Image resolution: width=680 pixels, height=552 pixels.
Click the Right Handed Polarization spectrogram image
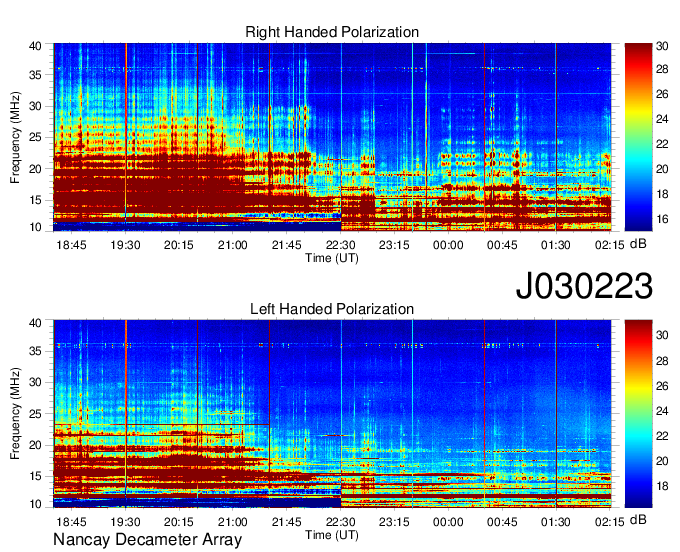click(x=332, y=137)
